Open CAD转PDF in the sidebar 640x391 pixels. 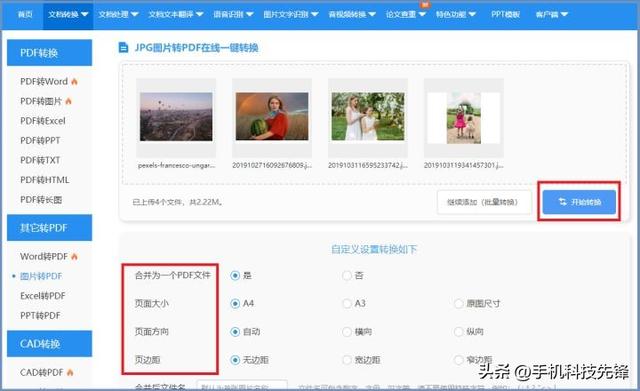pyautogui.click(x=42, y=372)
